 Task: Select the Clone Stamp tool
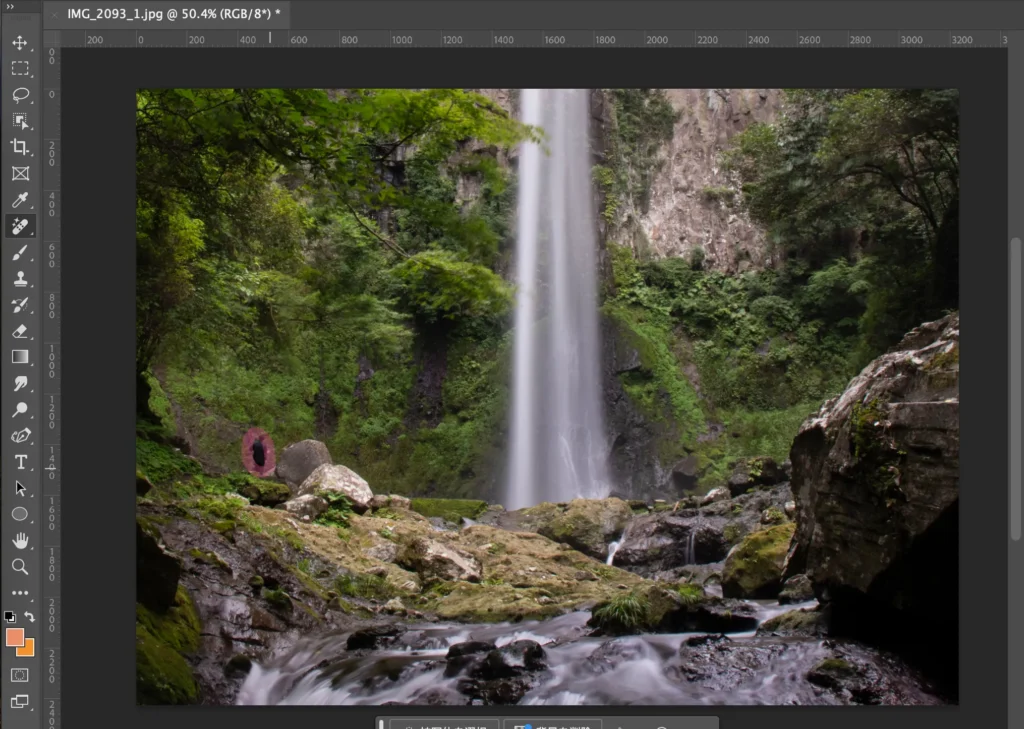[20, 279]
